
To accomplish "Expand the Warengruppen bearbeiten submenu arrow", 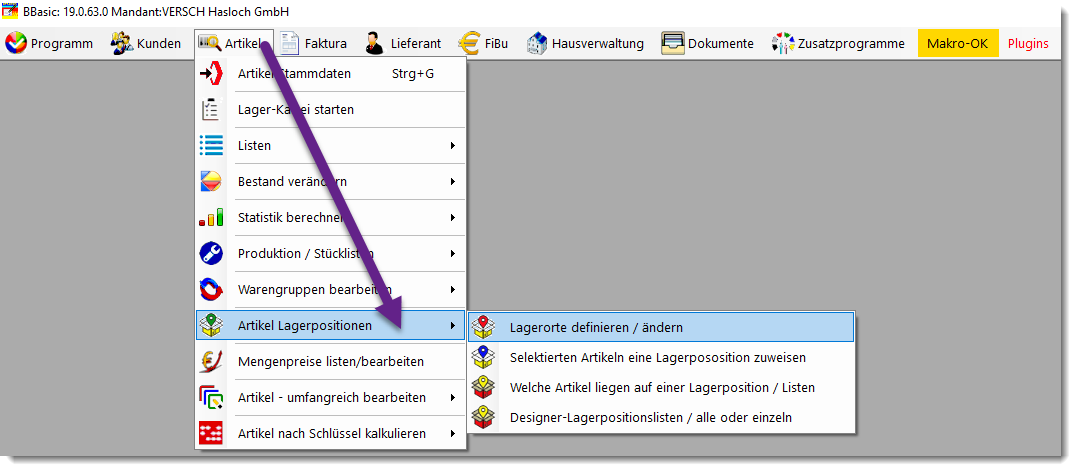I will click(x=453, y=289).
